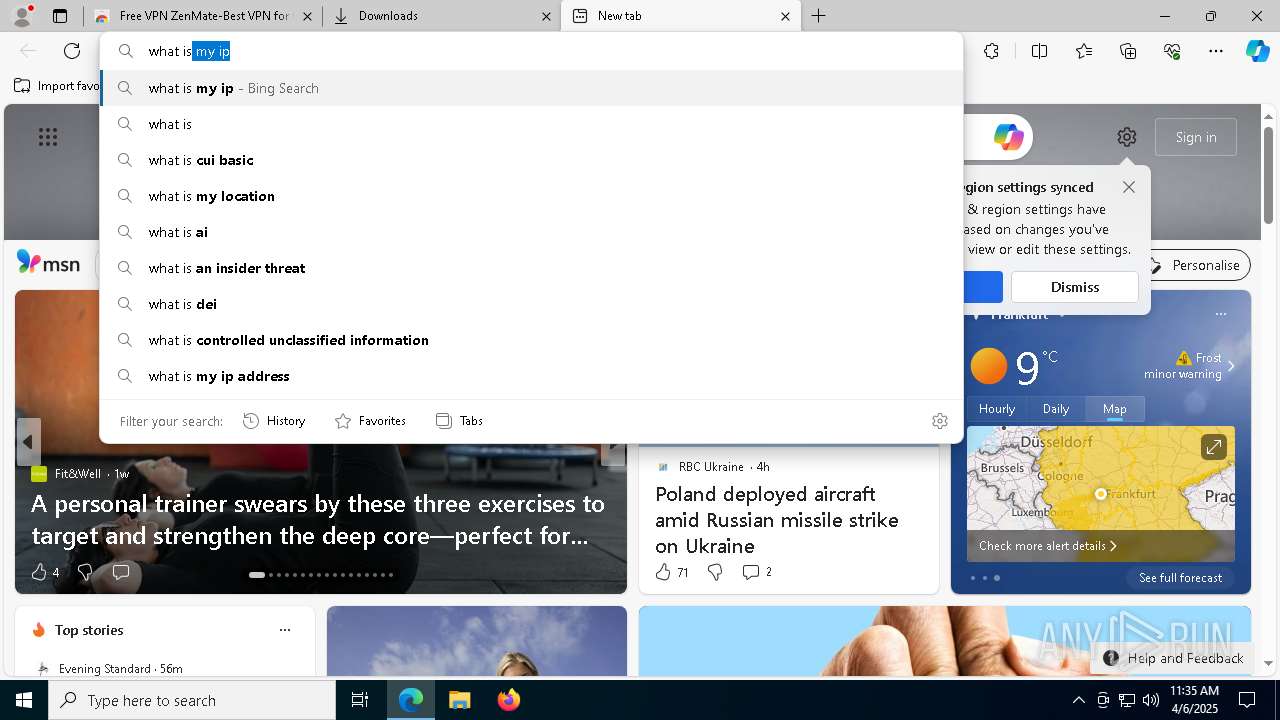This screenshot has height=720, width=1280.
Task: Open the tab actions menu icon
Action: (x=60, y=16)
